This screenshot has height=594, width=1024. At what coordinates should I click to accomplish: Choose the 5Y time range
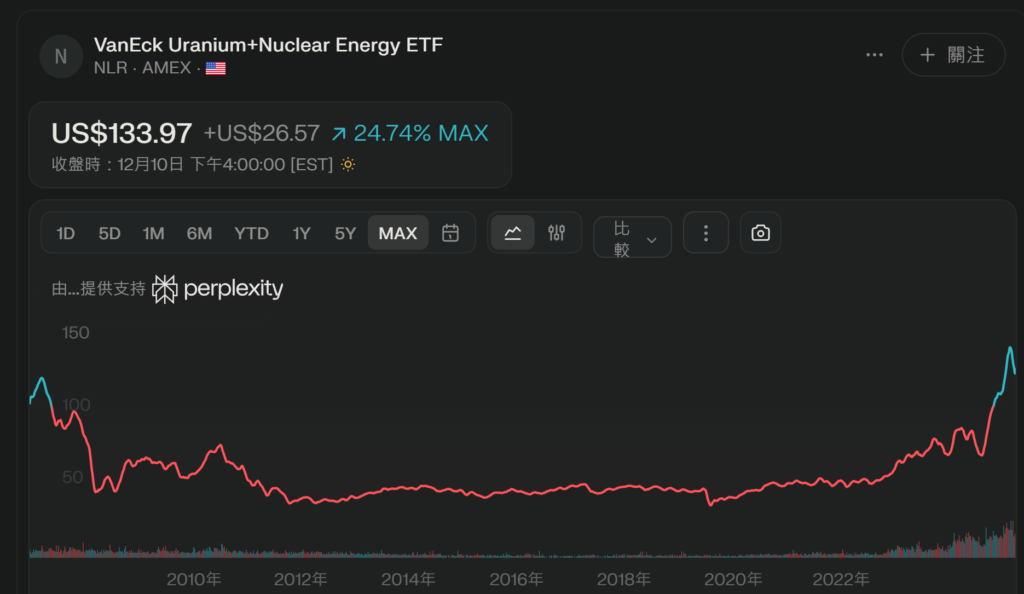(x=345, y=233)
